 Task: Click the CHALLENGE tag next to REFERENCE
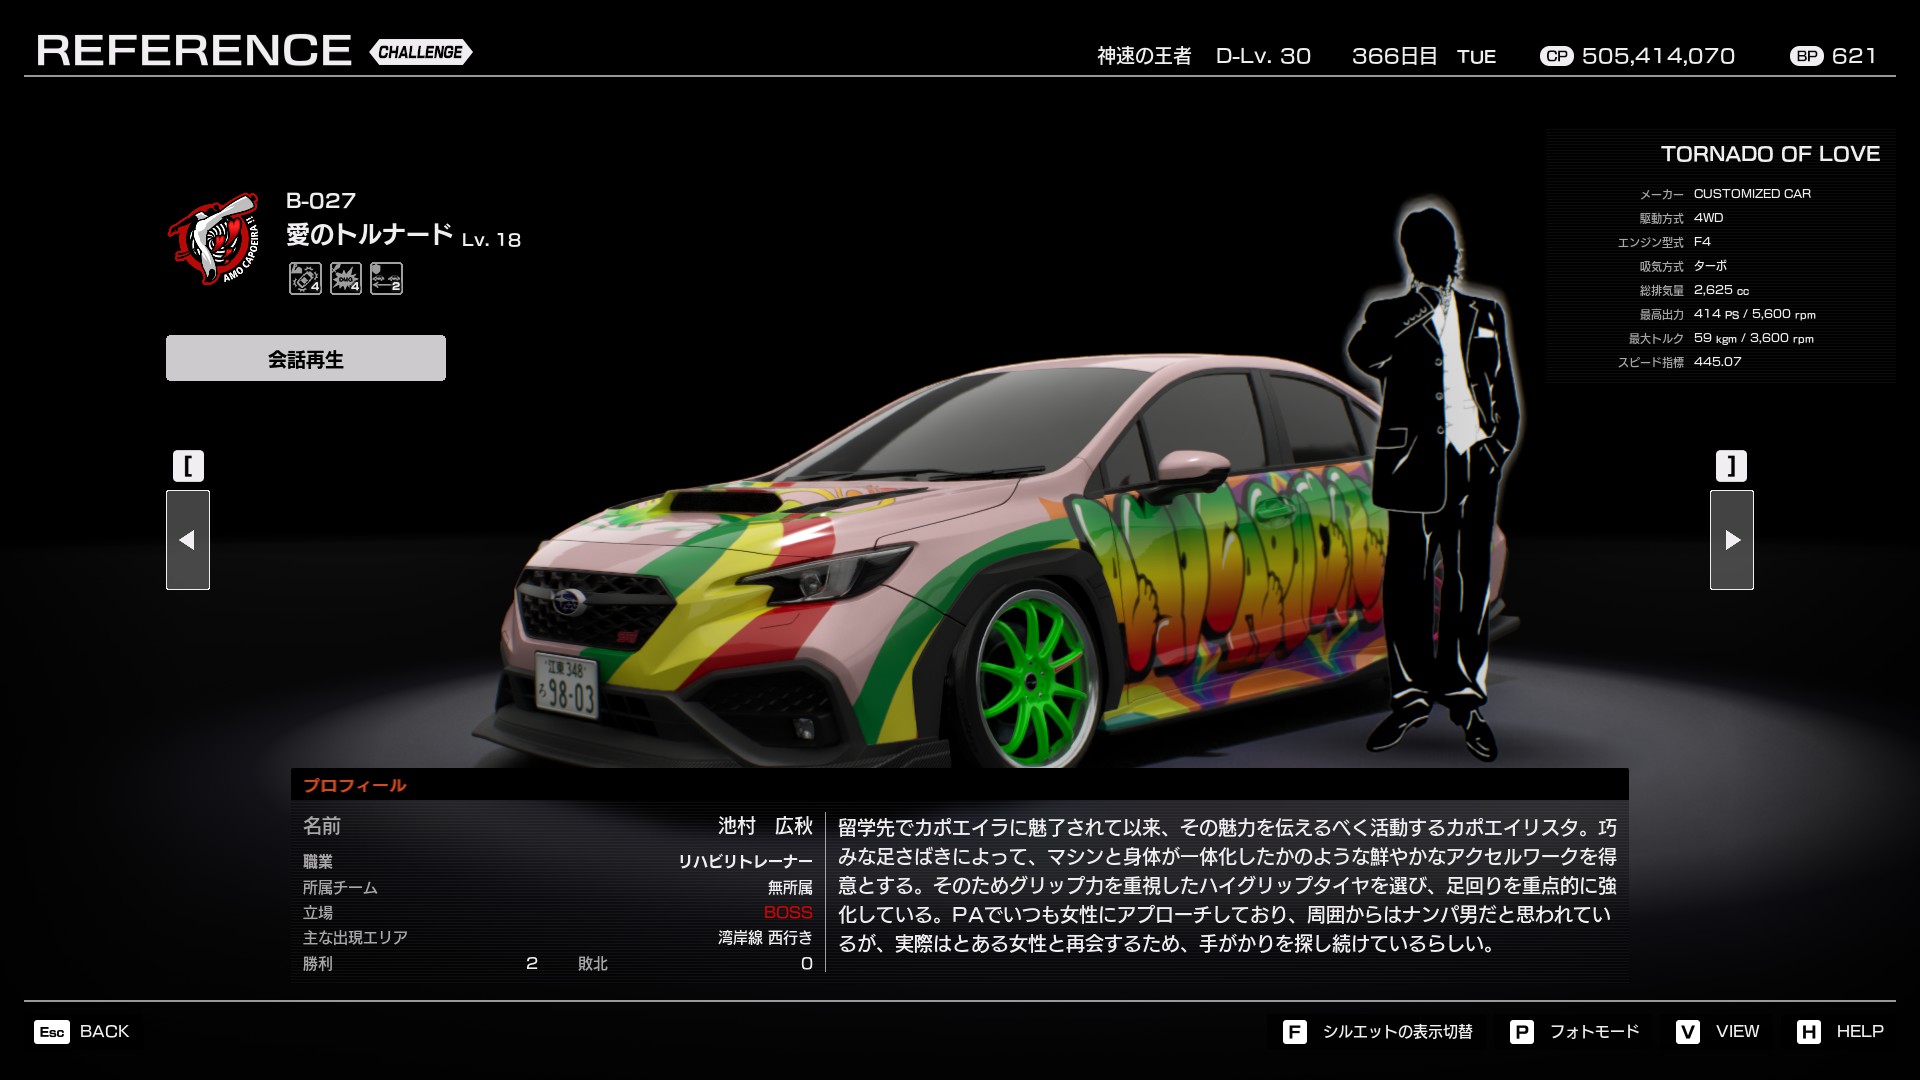pos(420,52)
